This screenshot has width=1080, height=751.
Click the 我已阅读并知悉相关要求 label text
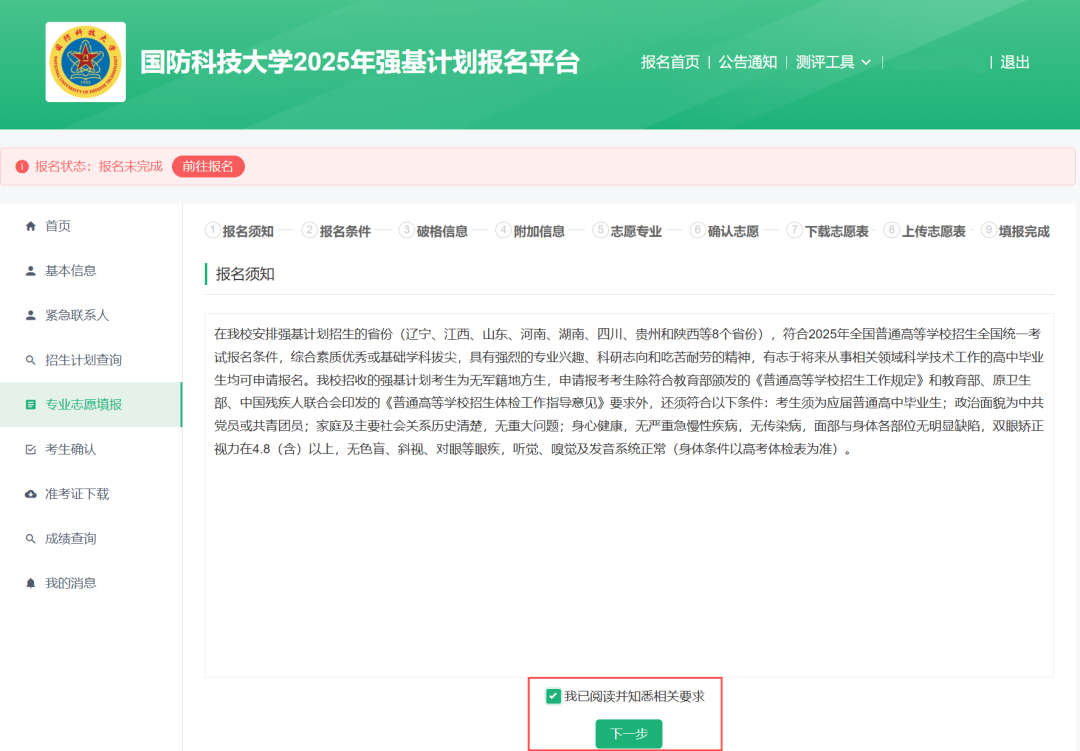tap(634, 697)
